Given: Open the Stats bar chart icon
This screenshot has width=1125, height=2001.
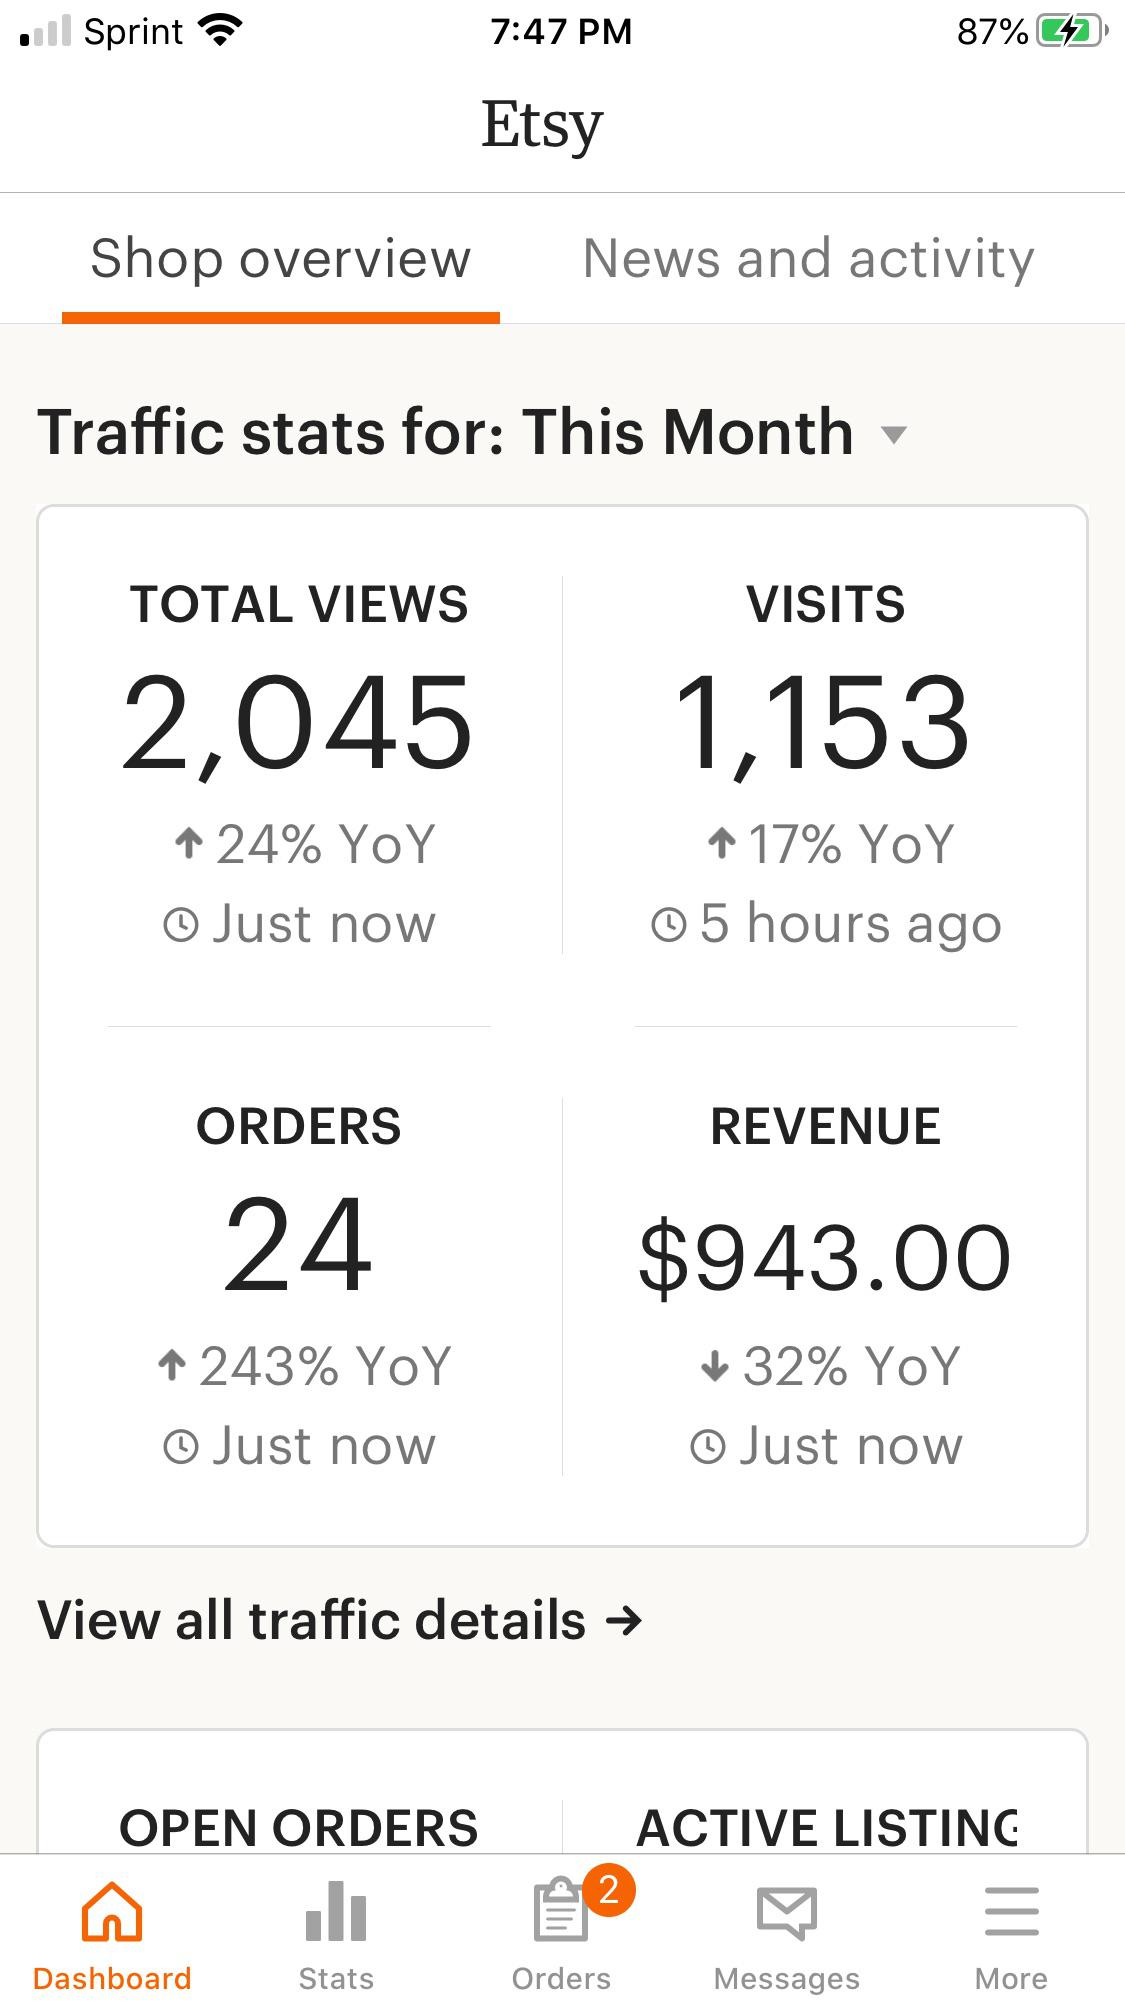Looking at the screenshot, I should point(336,1911).
